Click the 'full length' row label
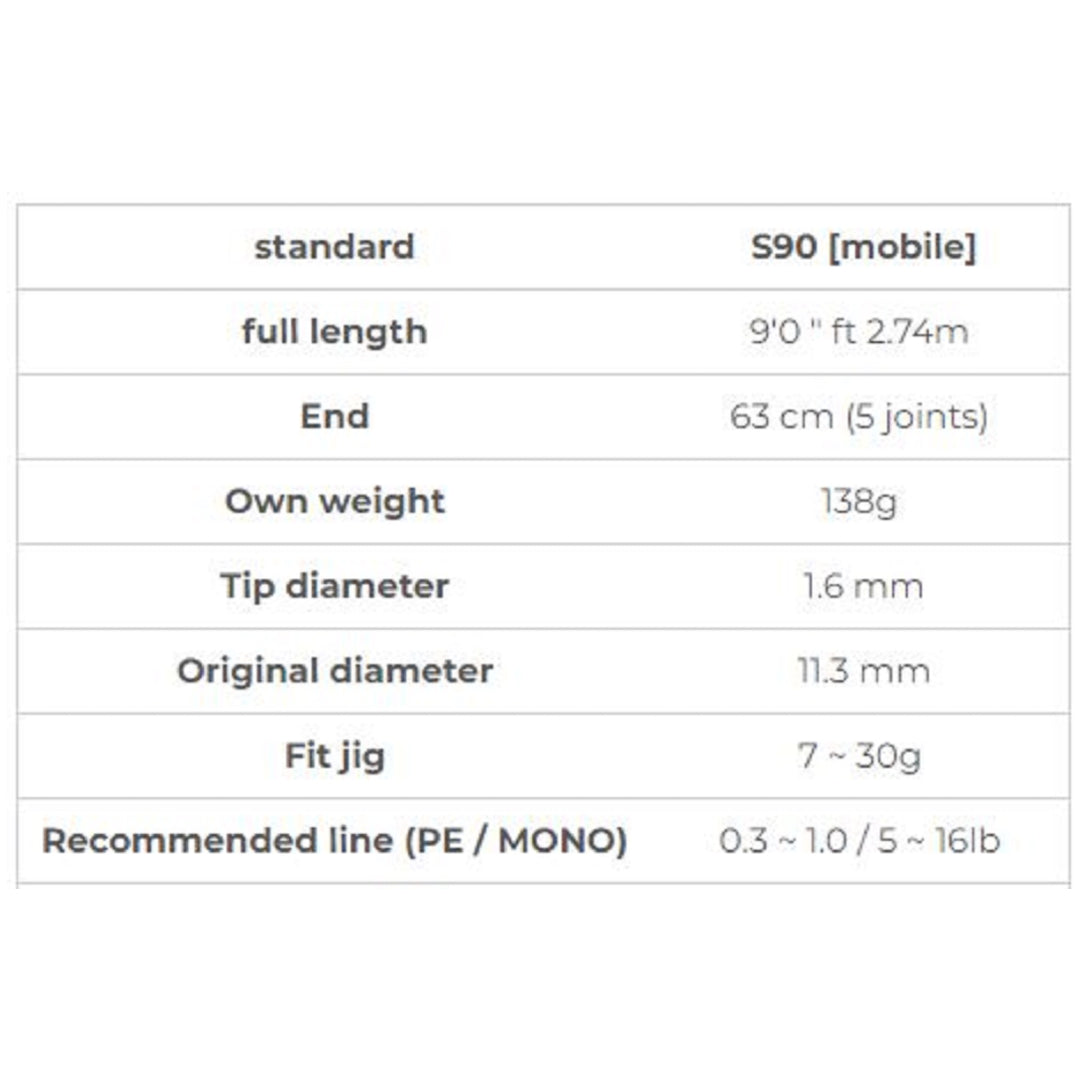Screen dimensions: 1080x1080 pyautogui.click(x=335, y=332)
